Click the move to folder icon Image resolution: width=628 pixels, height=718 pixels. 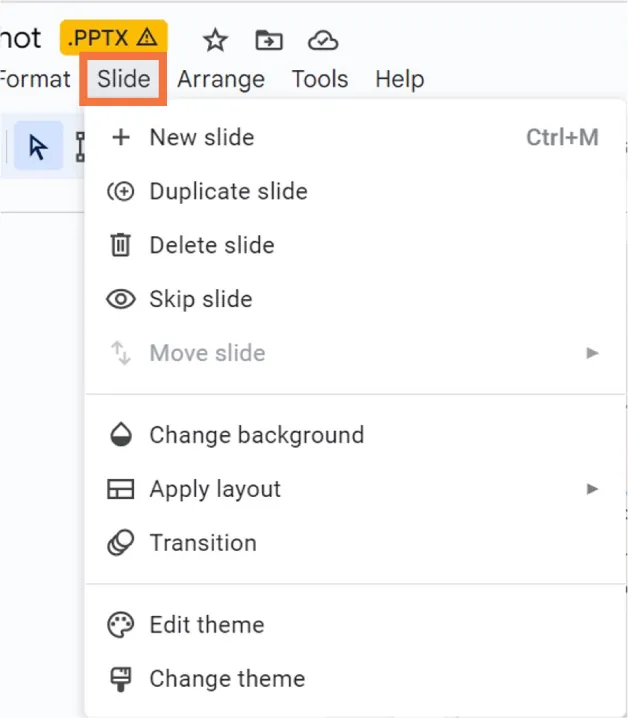tap(269, 40)
